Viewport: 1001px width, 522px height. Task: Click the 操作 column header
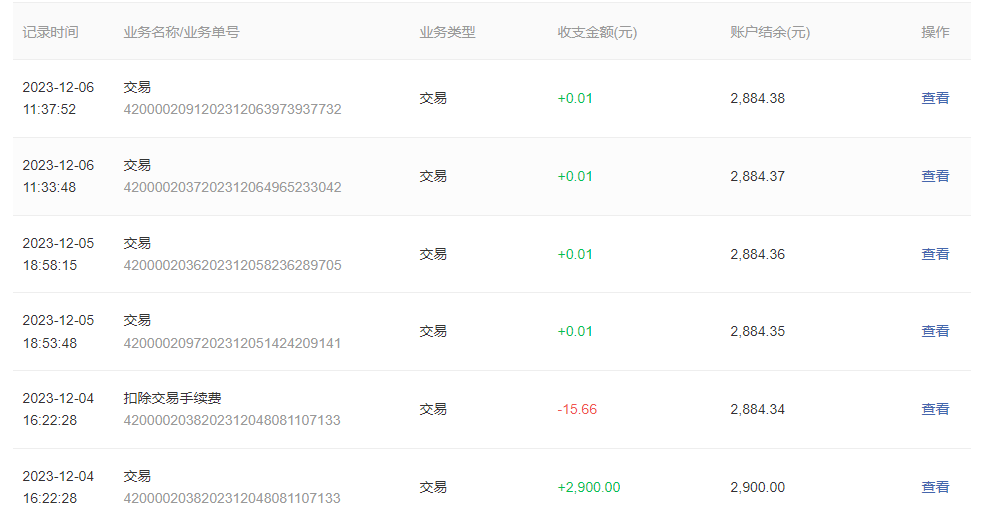point(935,33)
